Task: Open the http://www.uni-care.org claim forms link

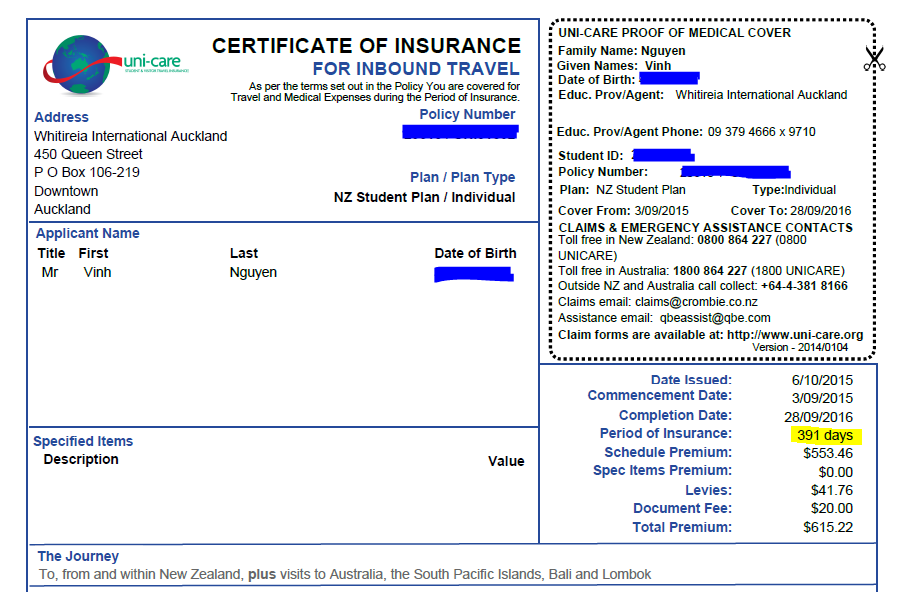Action: 794,334
